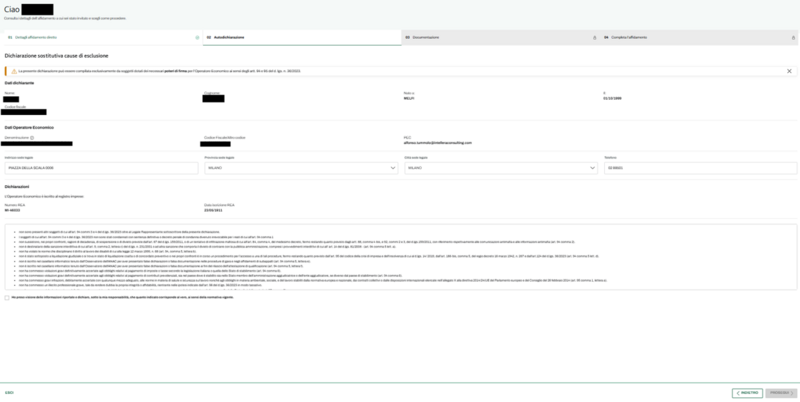Click the lock icon on Completa l'affidamento step
The height and width of the screenshot is (402, 800).
[x=793, y=38]
